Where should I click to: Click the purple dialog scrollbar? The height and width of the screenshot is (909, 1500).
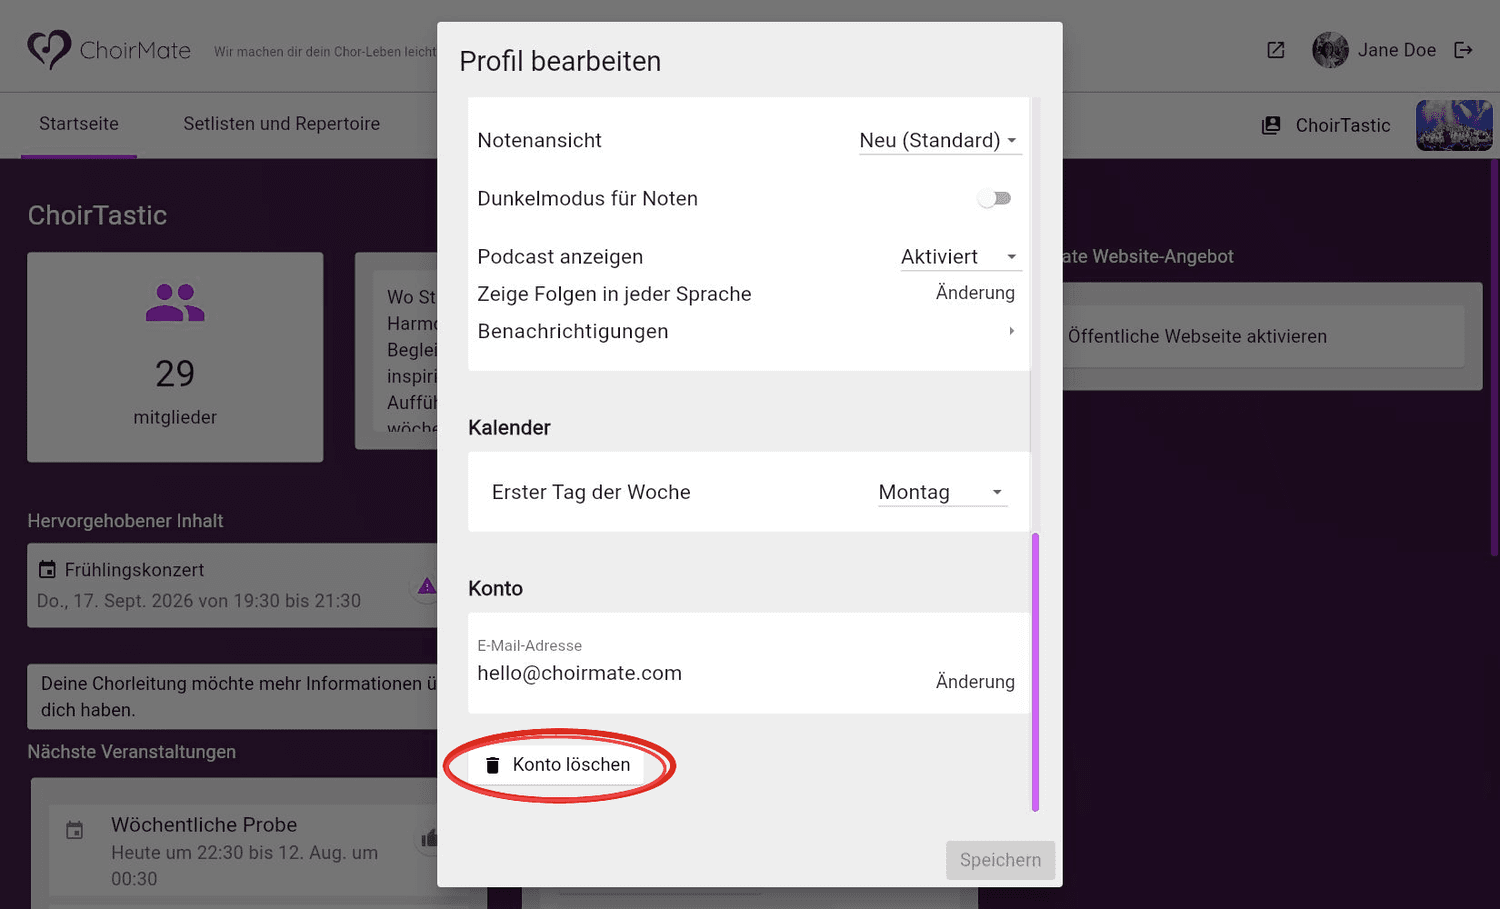pyautogui.click(x=1035, y=672)
